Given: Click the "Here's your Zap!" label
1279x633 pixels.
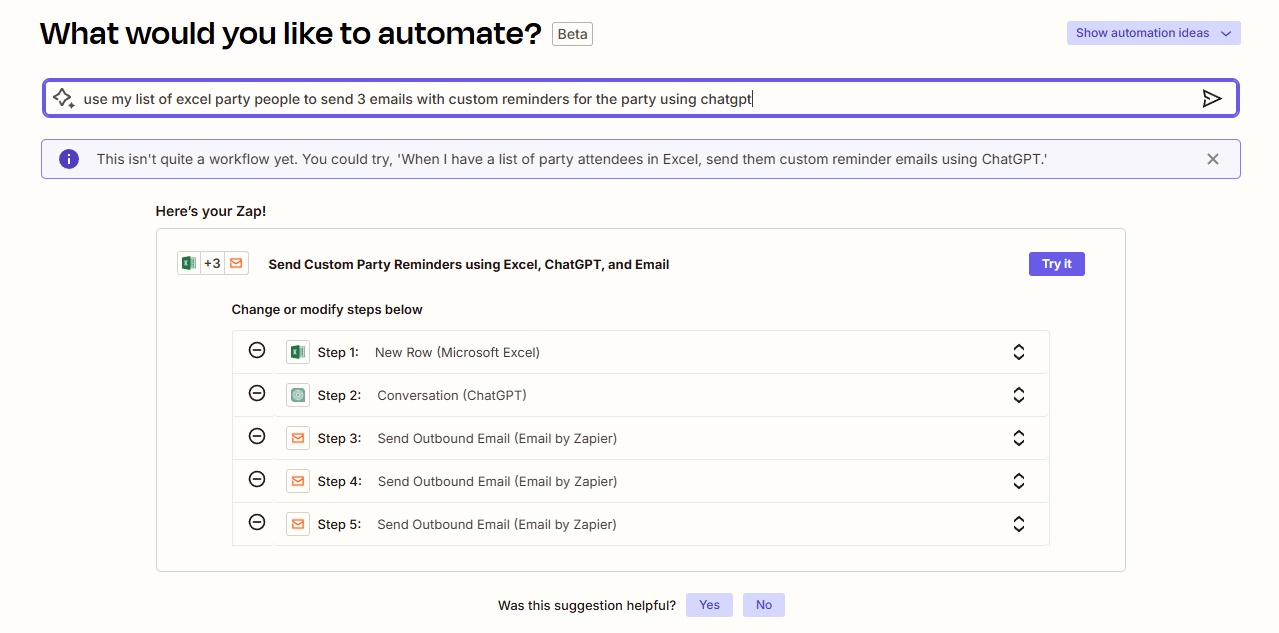Looking at the screenshot, I should pyautogui.click(x=211, y=212).
